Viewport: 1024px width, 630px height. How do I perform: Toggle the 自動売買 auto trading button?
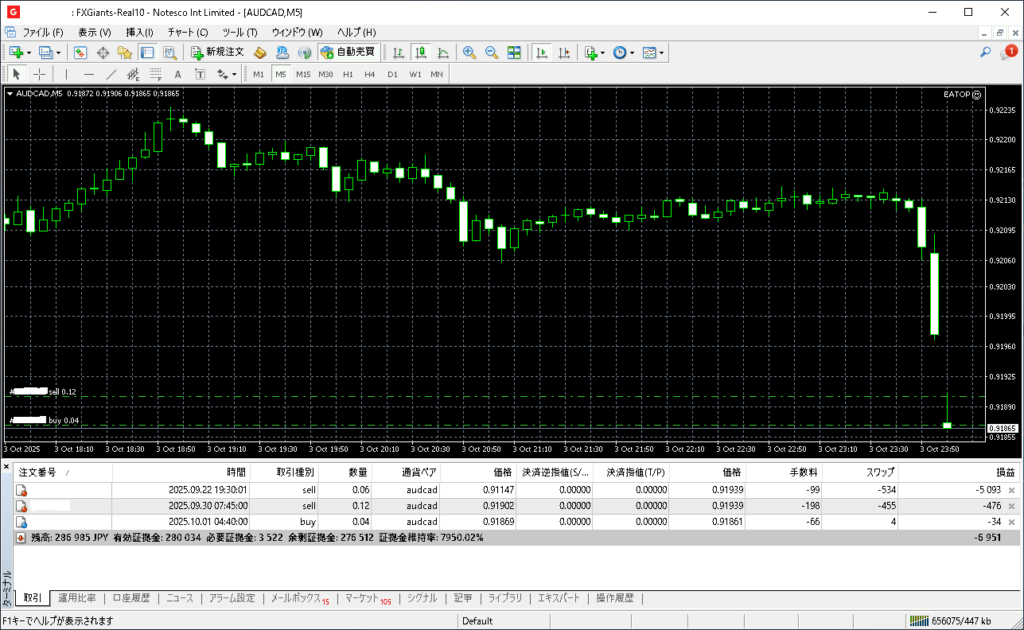coord(348,52)
